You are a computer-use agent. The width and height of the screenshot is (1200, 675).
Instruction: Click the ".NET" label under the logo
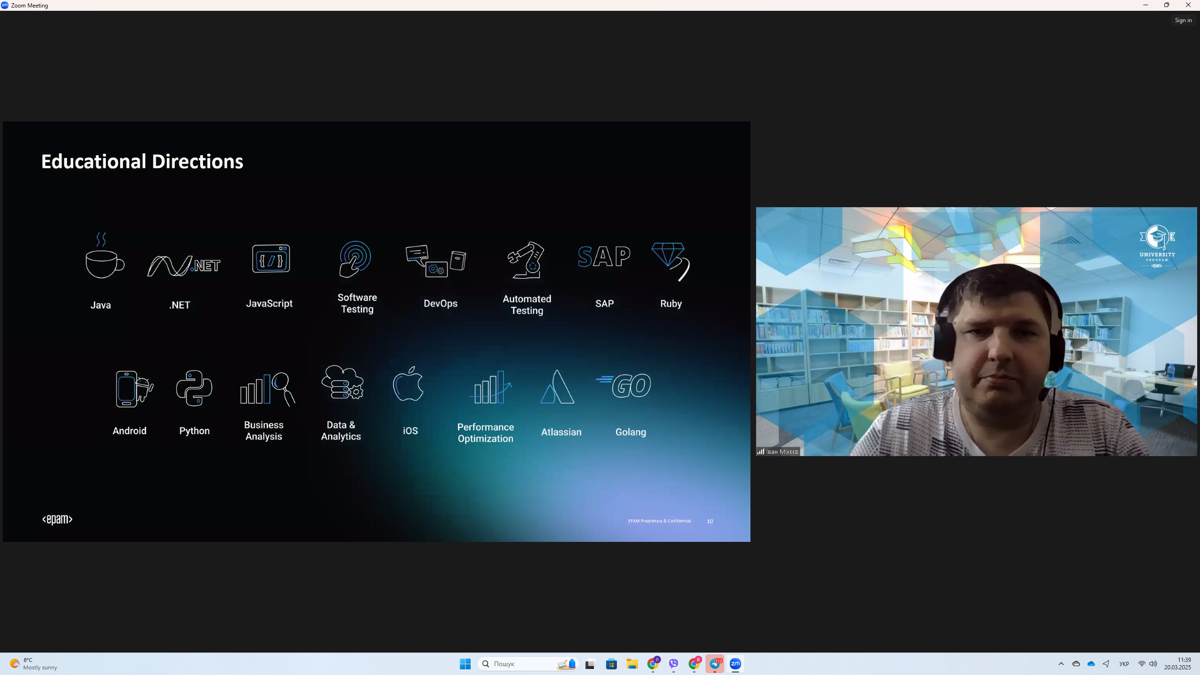coord(180,305)
